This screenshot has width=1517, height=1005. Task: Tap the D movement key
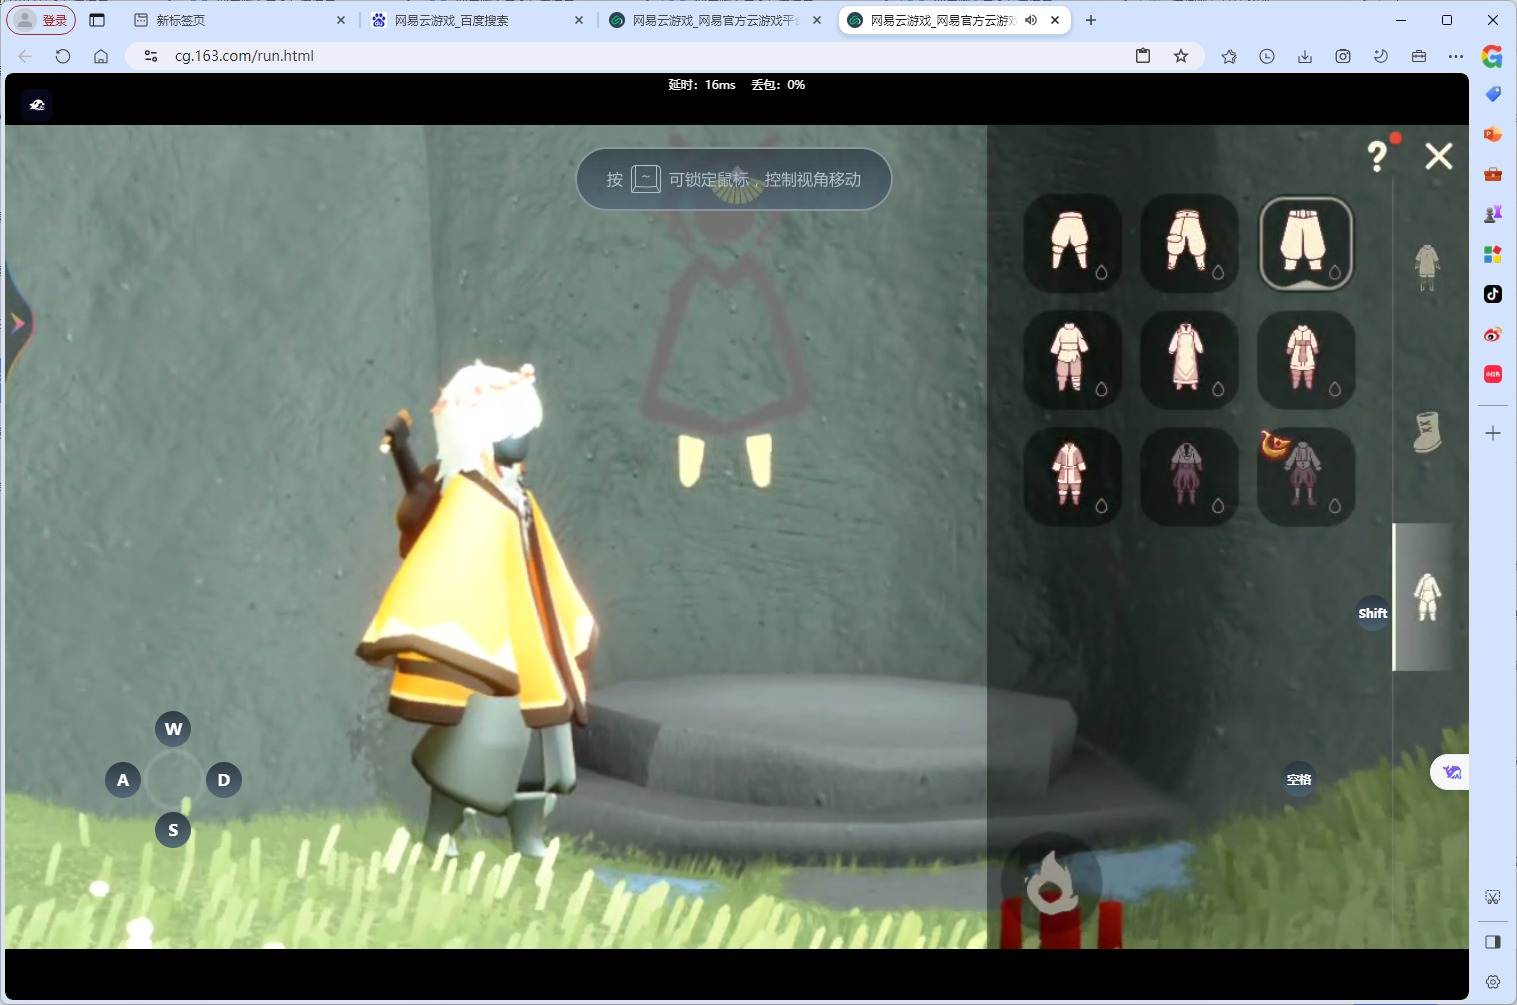(x=224, y=780)
